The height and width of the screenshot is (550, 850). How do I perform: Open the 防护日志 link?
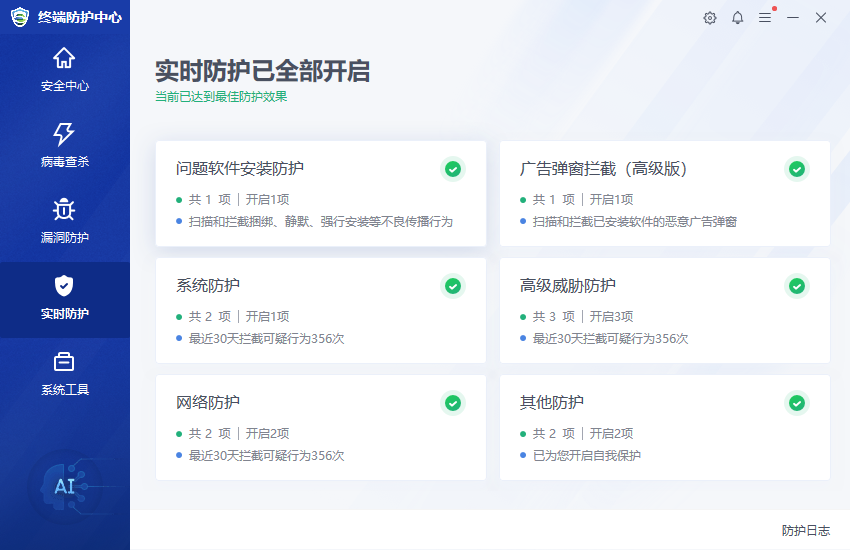tap(805, 531)
